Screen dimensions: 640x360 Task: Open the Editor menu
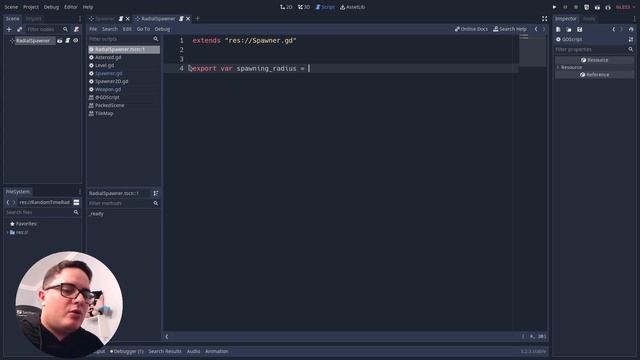[71, 7]
